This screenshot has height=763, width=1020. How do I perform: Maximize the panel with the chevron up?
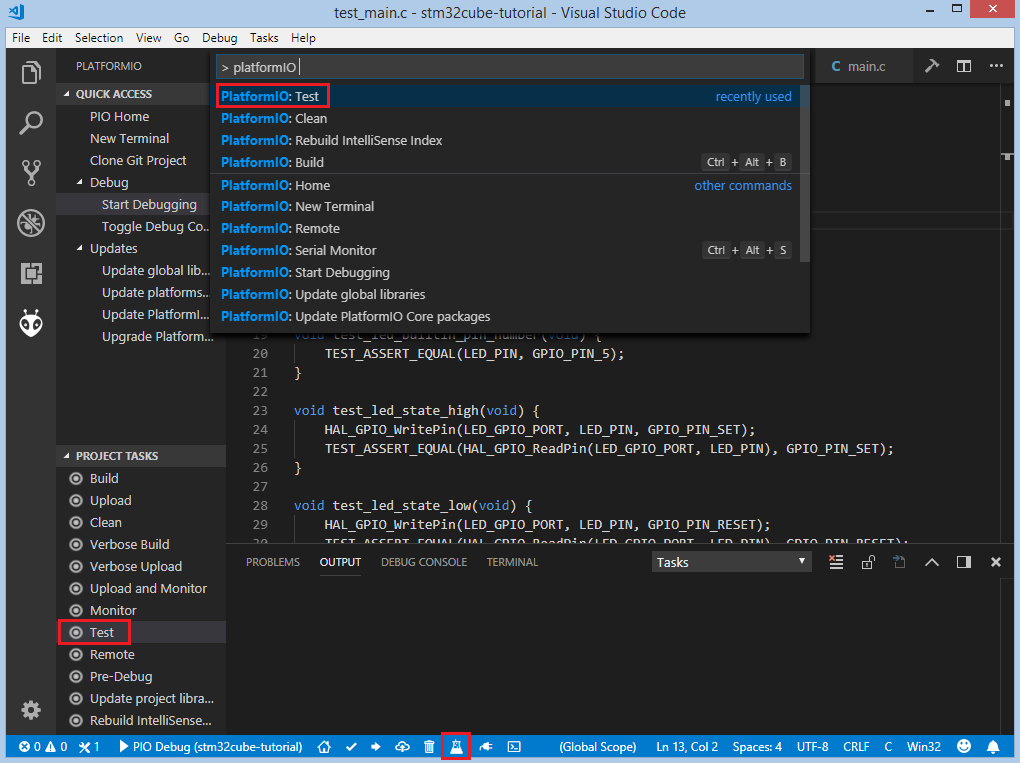[x=932, y=562]
